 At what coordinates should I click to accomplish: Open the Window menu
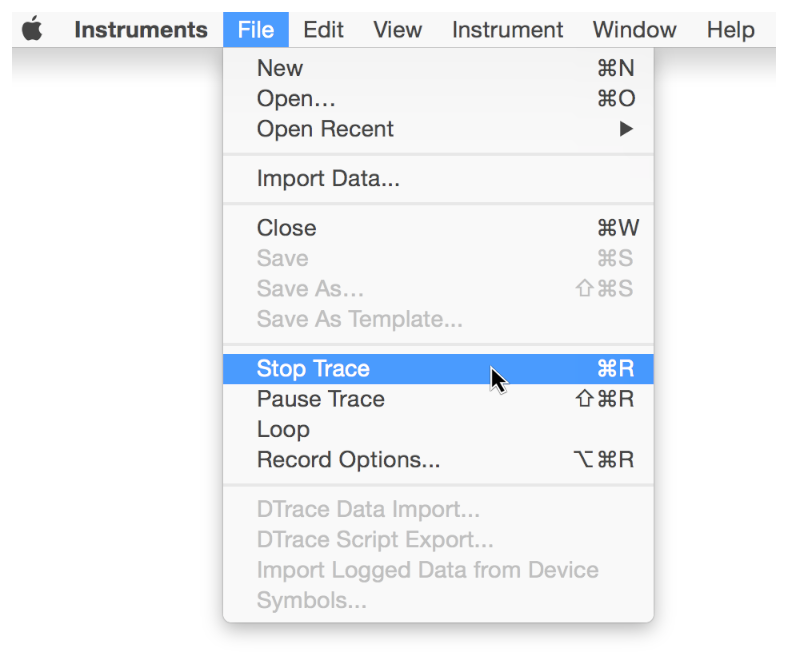click(x=634, y=30)
